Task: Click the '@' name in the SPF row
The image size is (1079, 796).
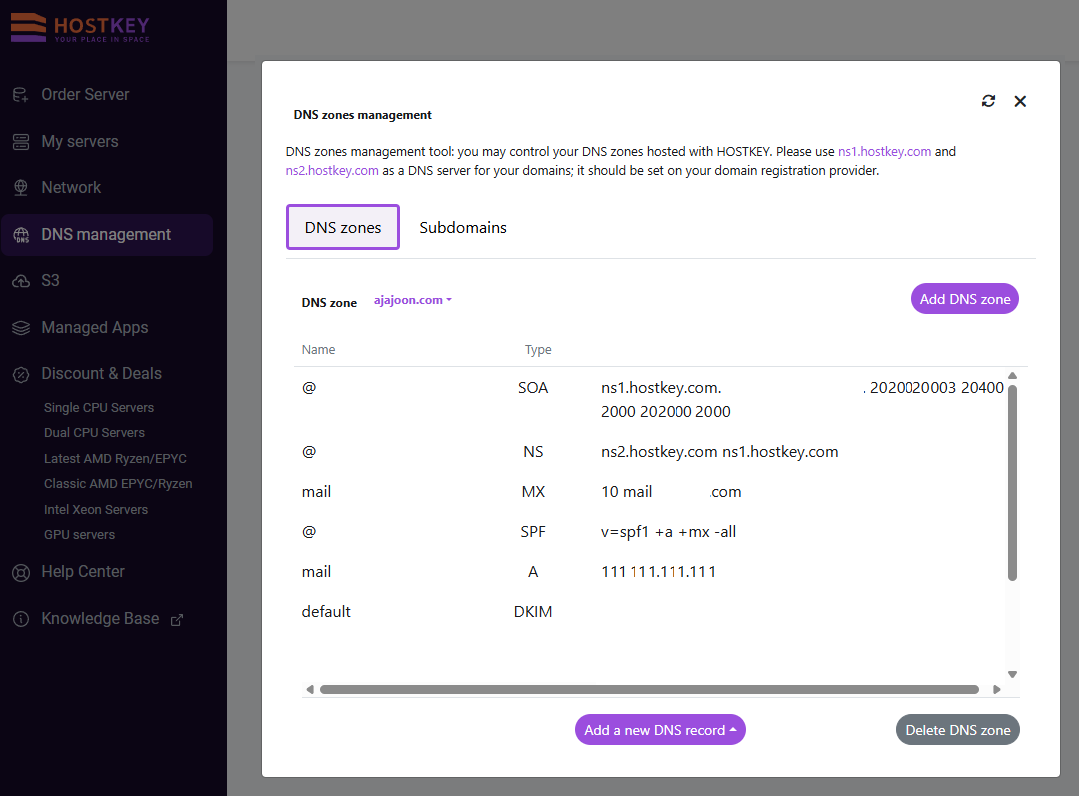Action: tap(309, 532)
